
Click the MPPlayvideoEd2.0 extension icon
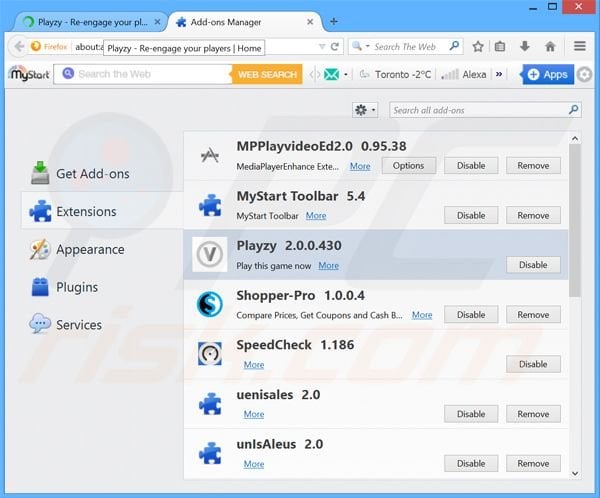coord(210,155)
